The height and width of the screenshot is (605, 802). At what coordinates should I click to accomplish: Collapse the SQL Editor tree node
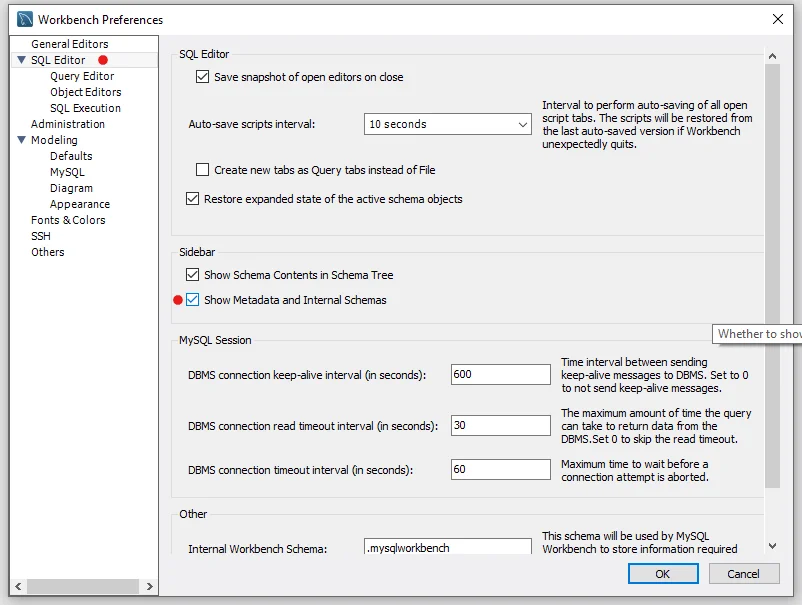pos(21,60)
